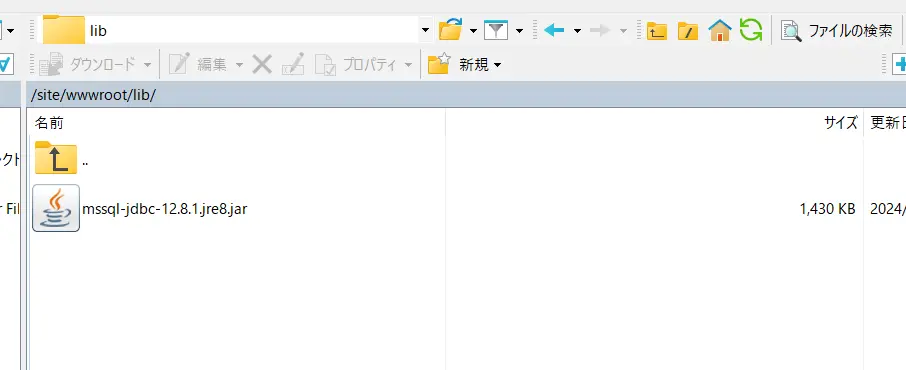The height and width of the screenshot is (370, 906).
Task: Sort by the サイズ column header
Action: pos(655,123)
